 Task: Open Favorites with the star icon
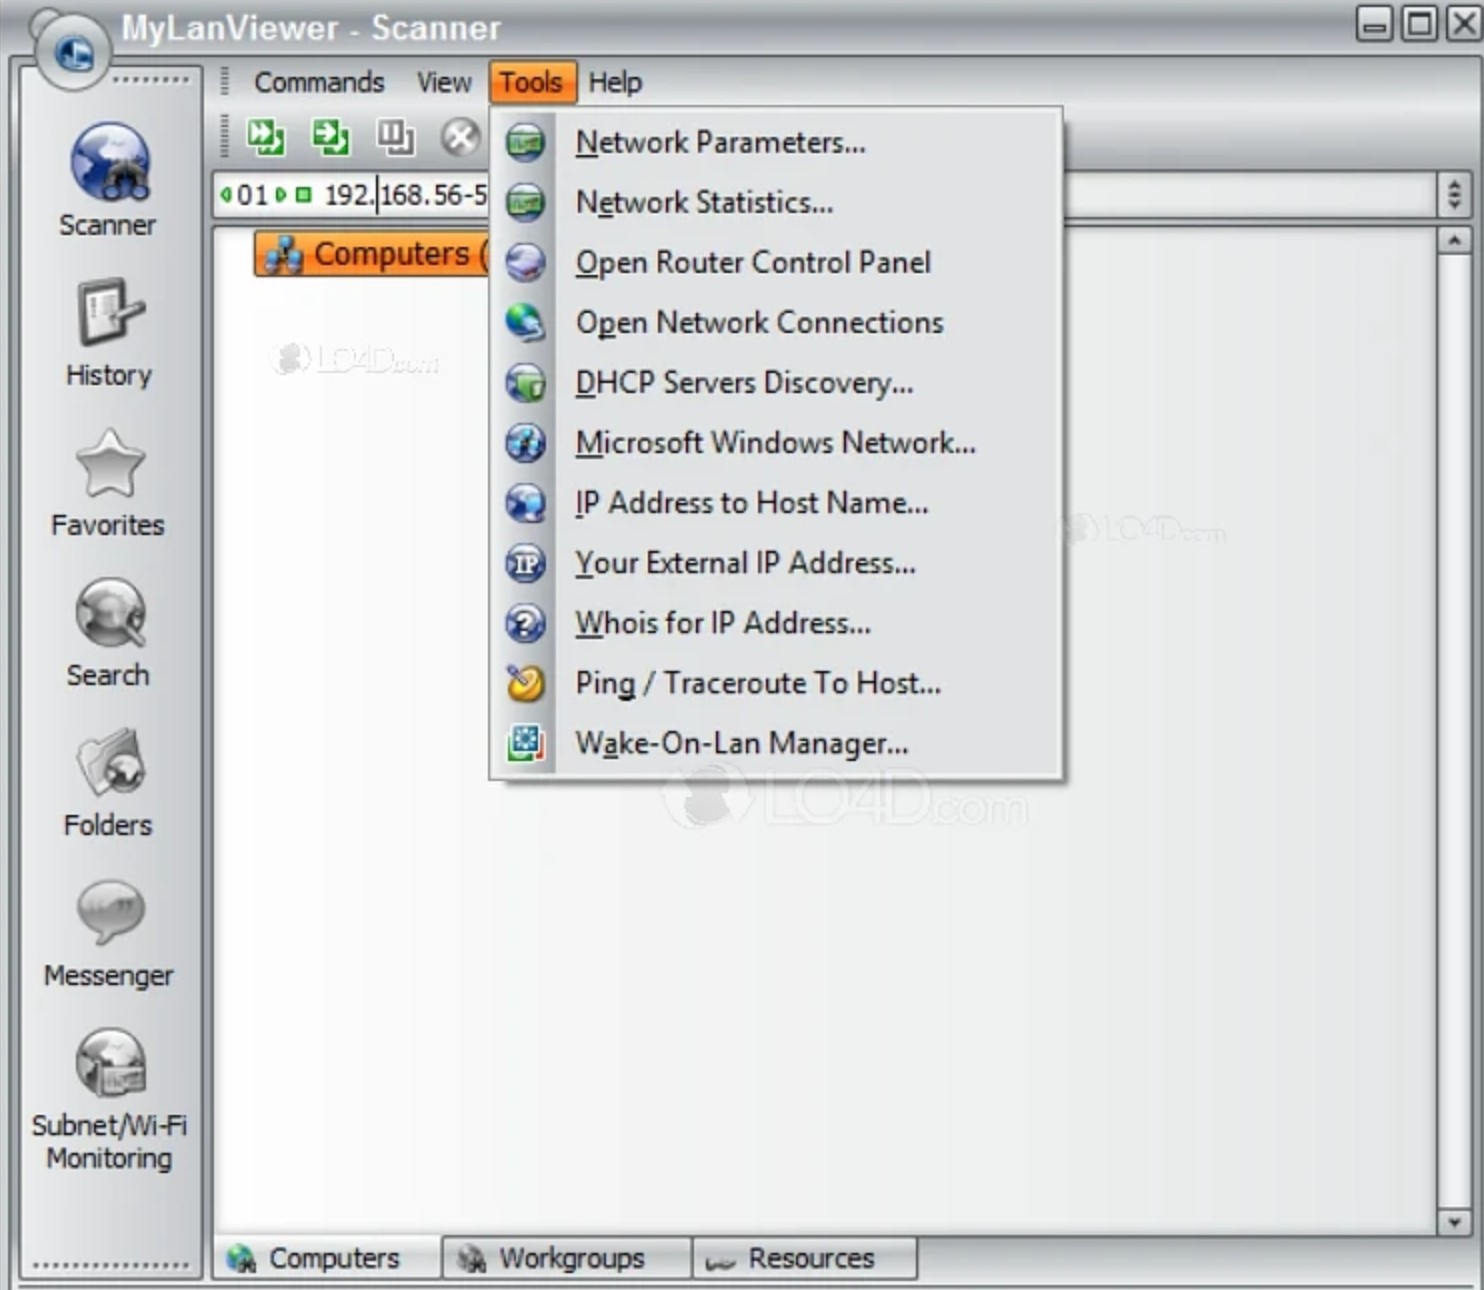tap(108, 482)
